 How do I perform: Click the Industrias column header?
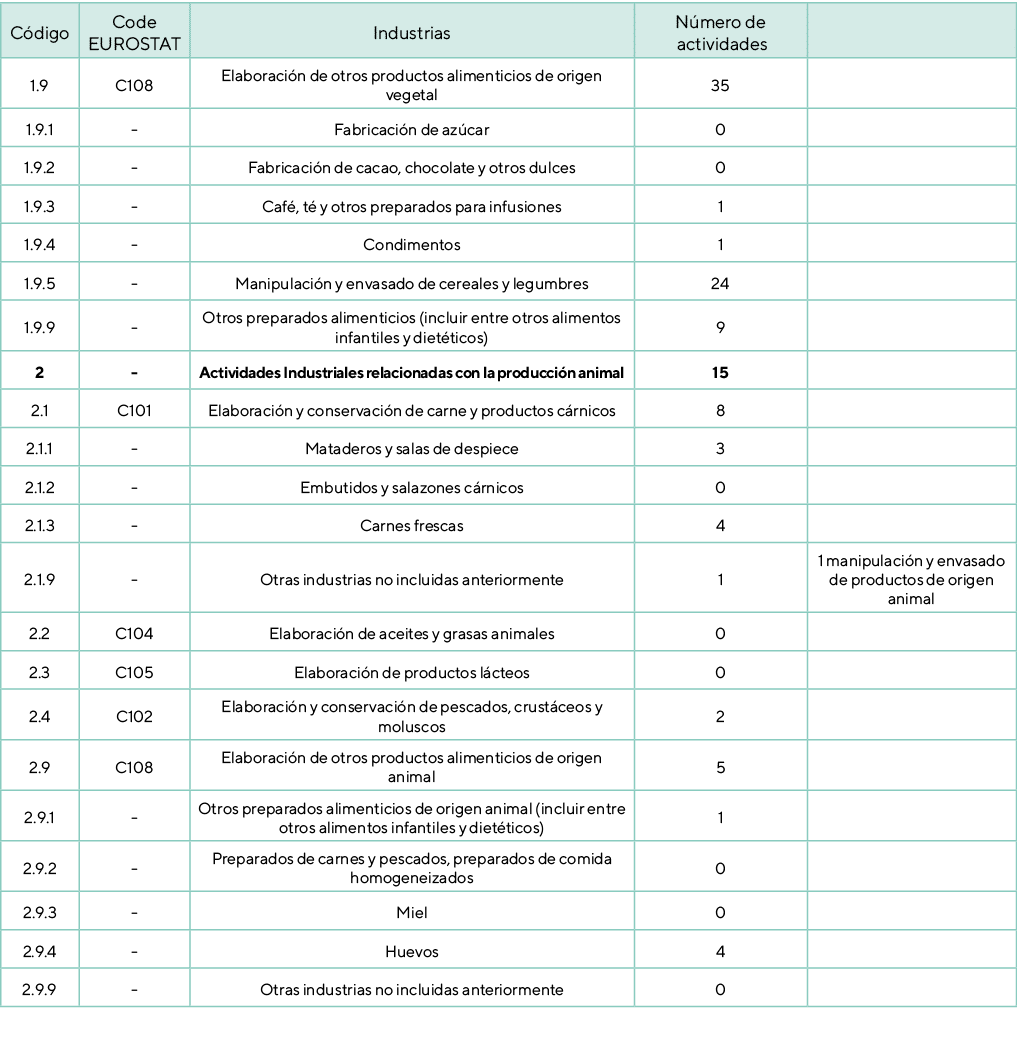coord(411,33)
